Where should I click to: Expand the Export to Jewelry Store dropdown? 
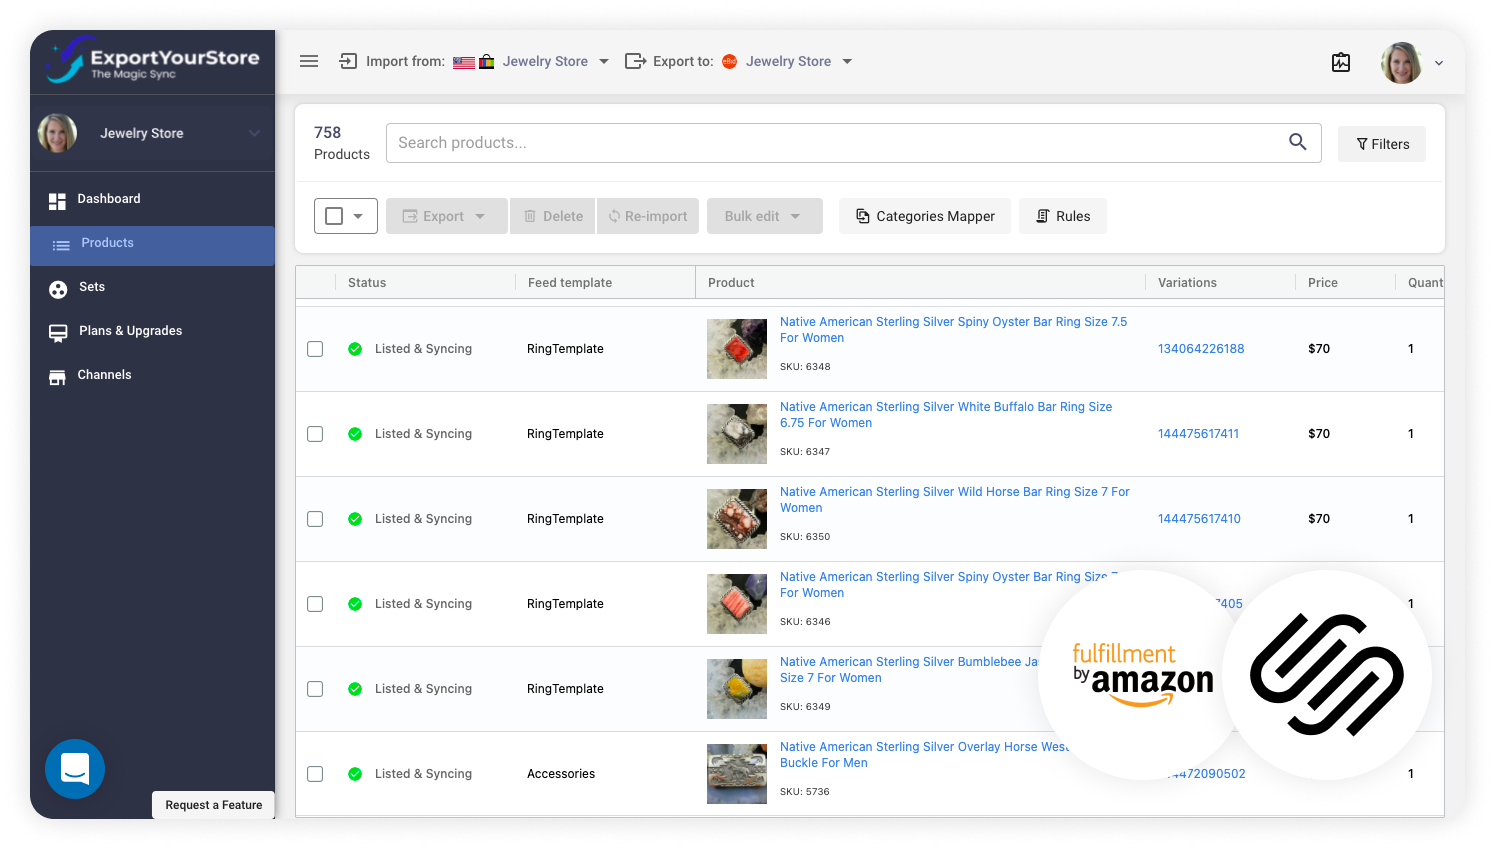(x=847, y=62)
